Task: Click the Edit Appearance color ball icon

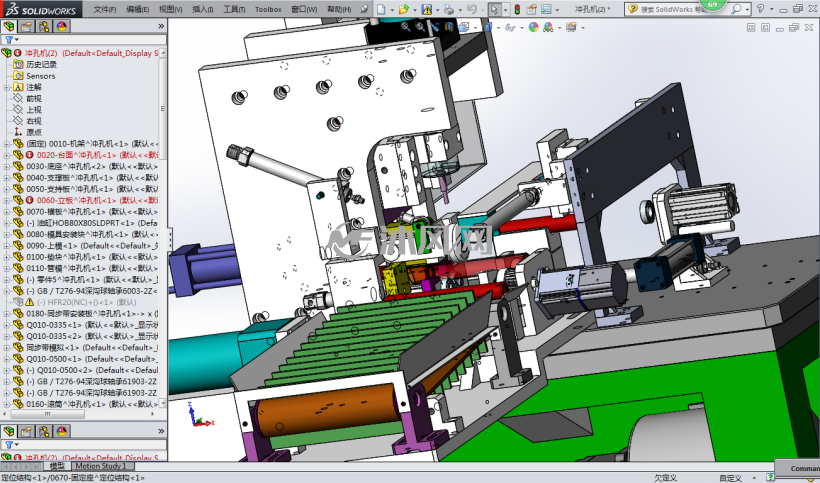Action: 533,27
